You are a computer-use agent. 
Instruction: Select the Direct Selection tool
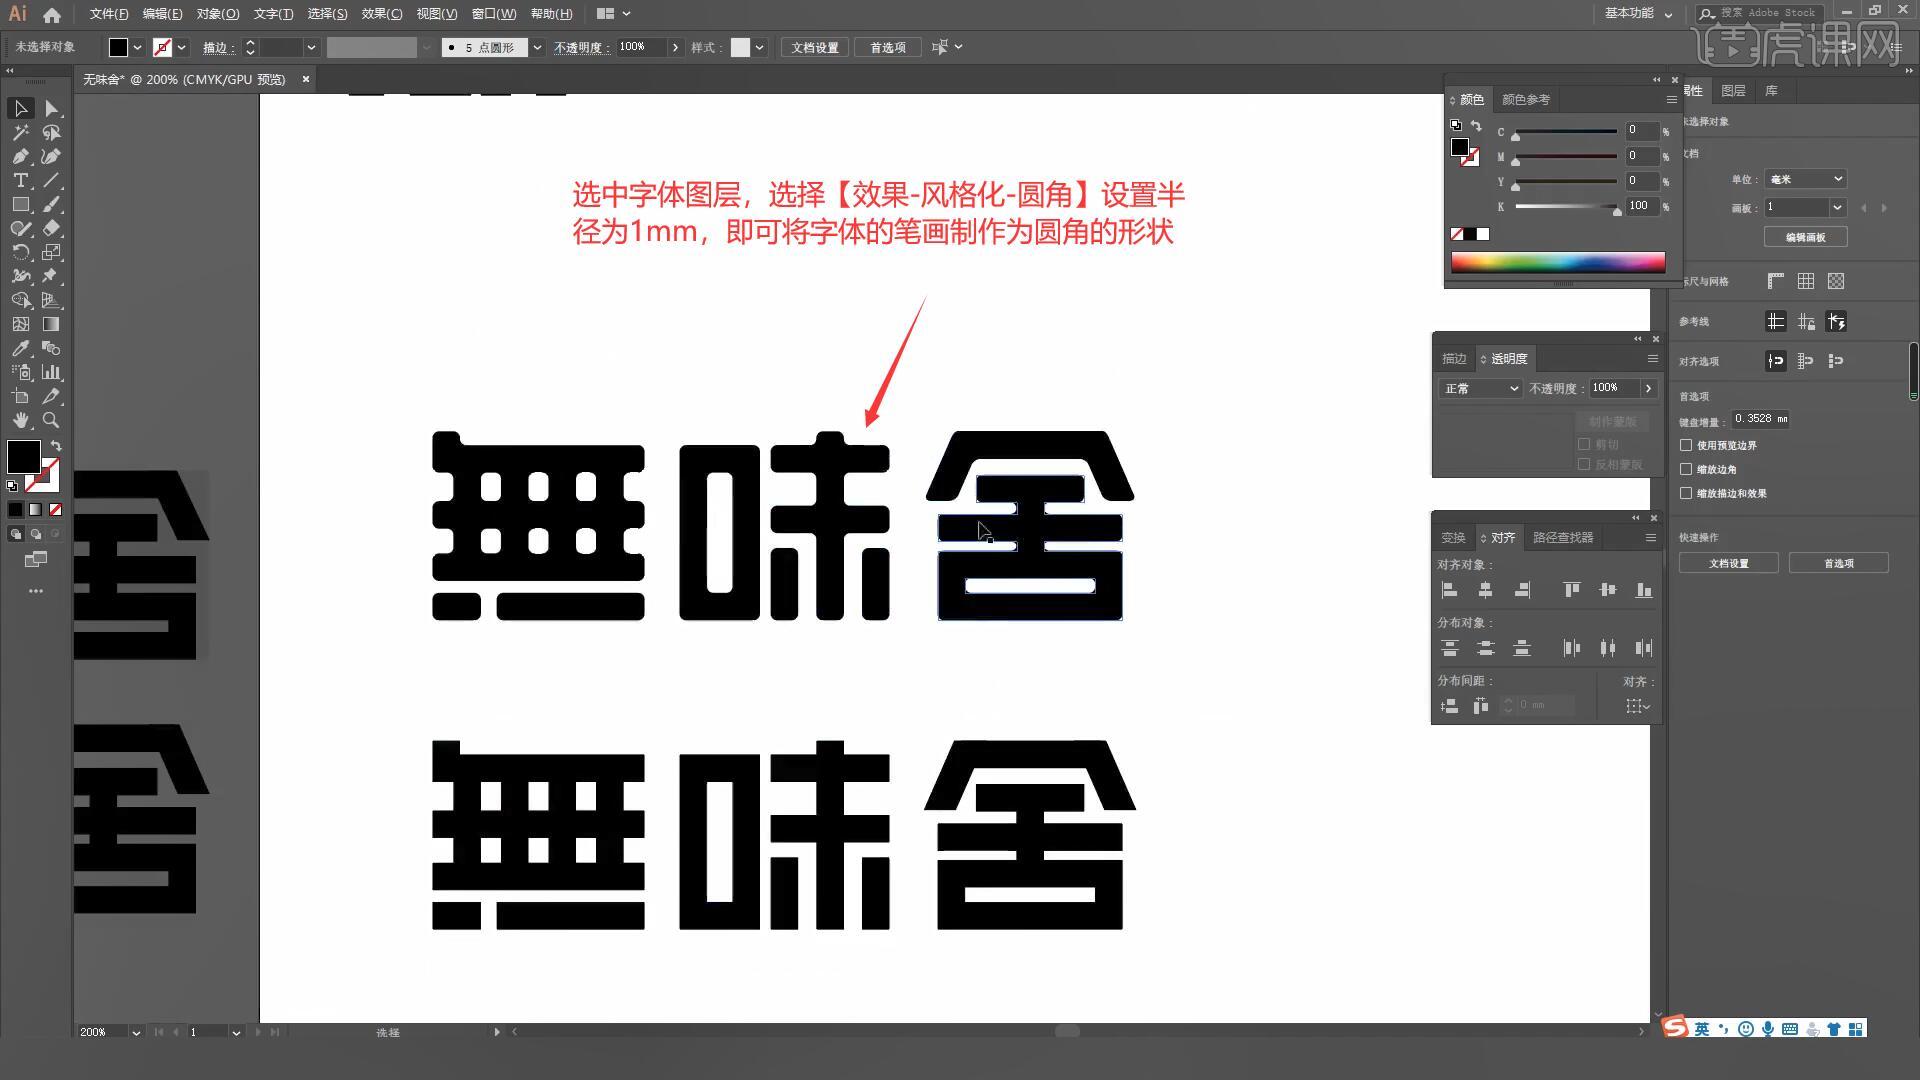(x=51, y=108)
